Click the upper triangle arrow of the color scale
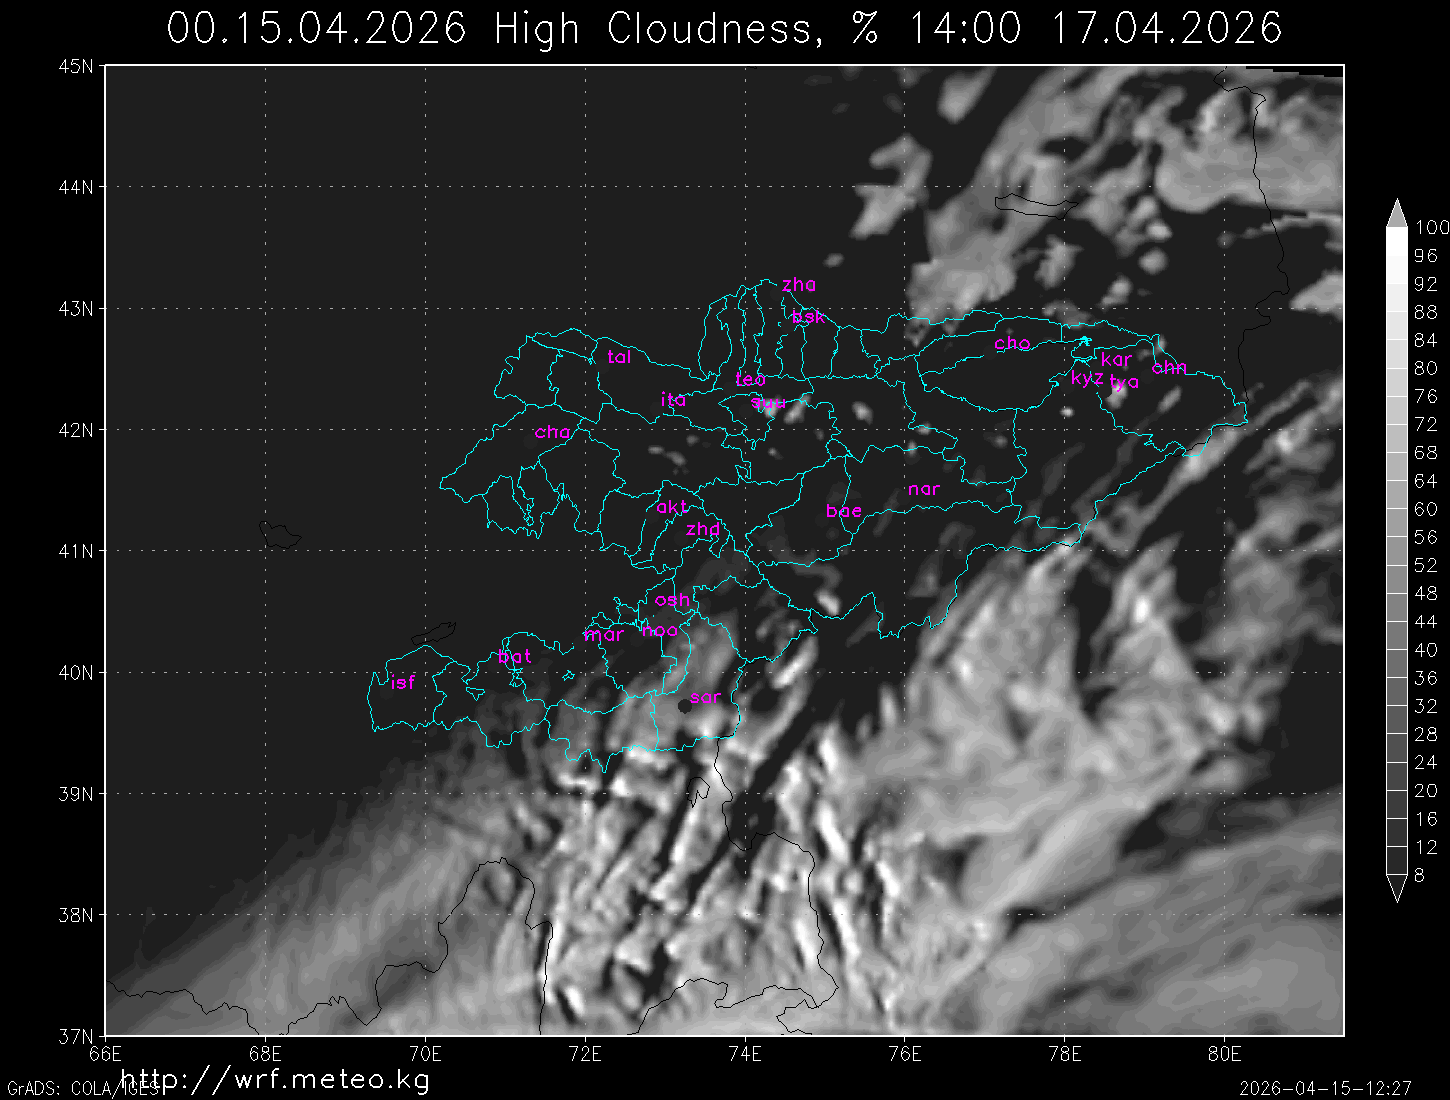Image resolution: width=1450 pixels, height=1100 pixels. click(x=1397, y=214)
